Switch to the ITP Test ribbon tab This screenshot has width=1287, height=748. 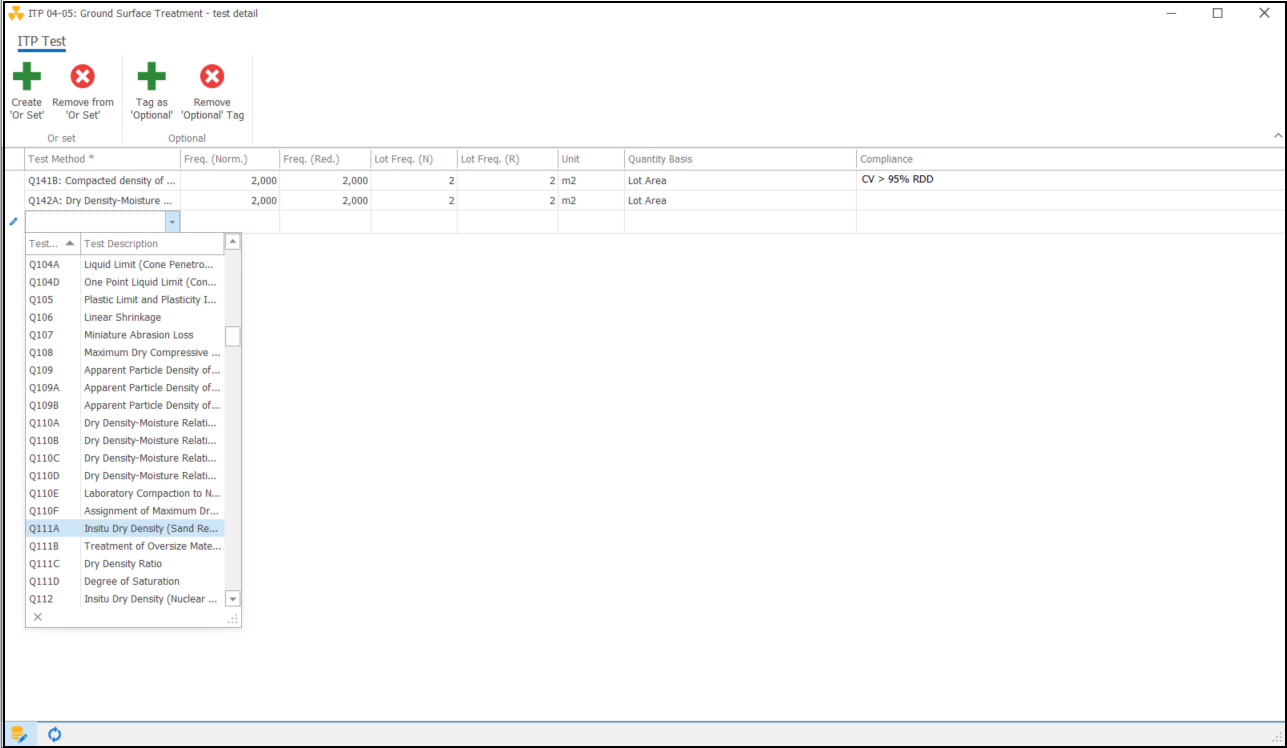pos(42,42)
